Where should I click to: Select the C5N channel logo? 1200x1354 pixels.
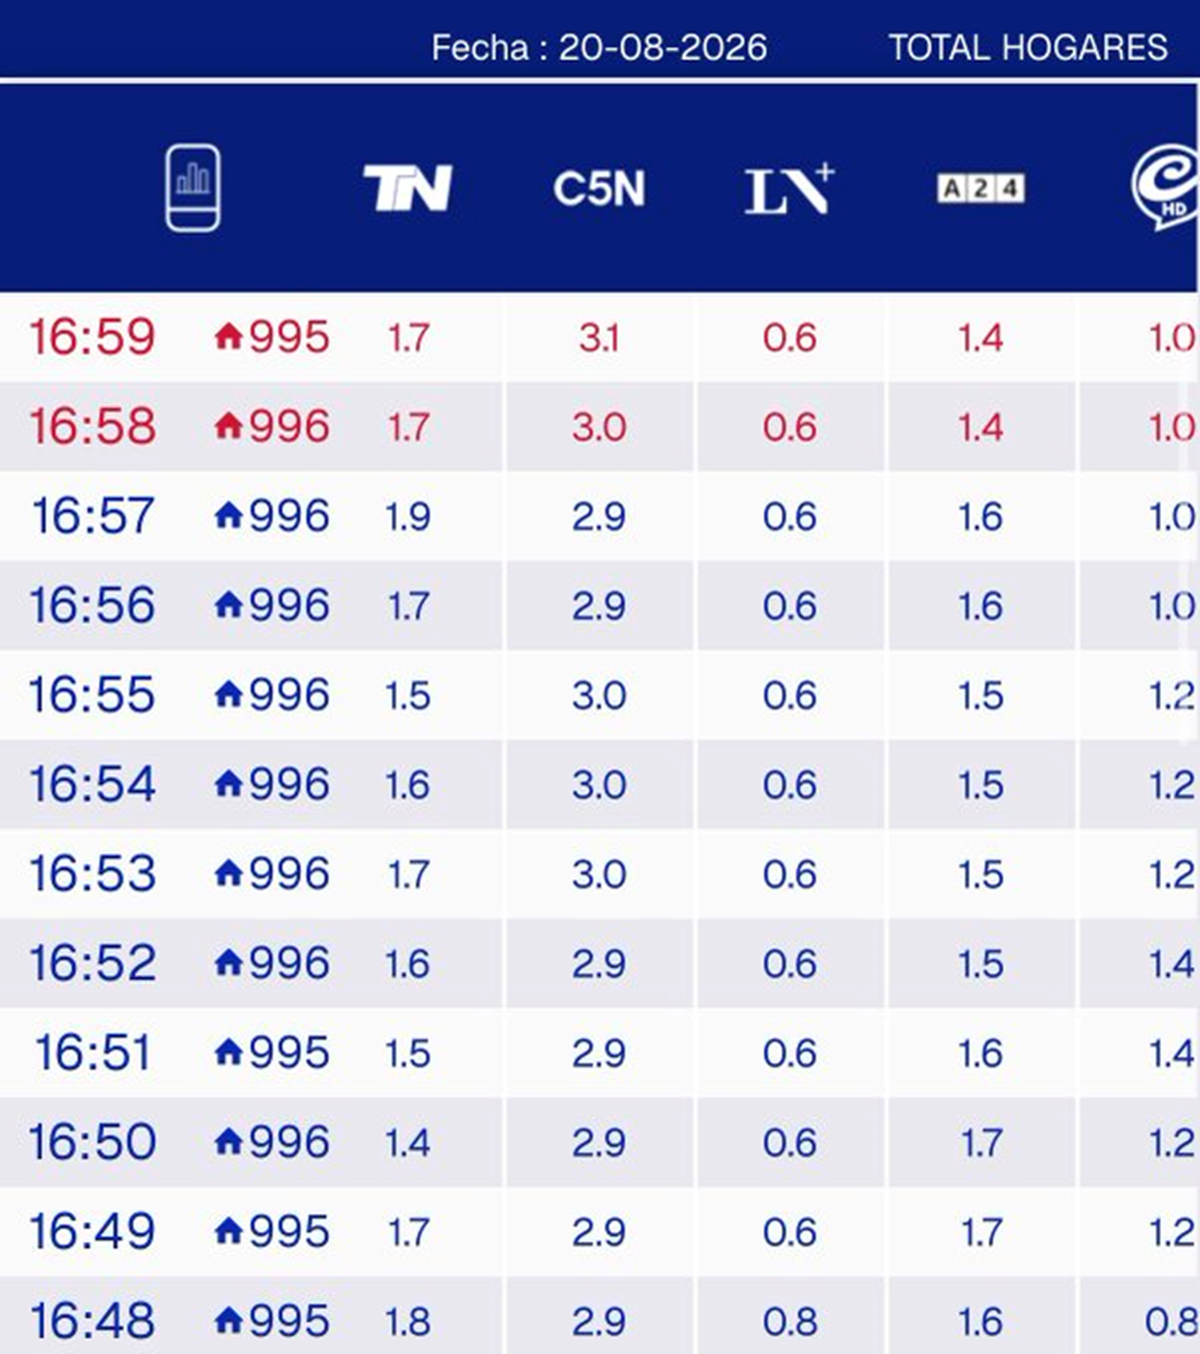599,189
